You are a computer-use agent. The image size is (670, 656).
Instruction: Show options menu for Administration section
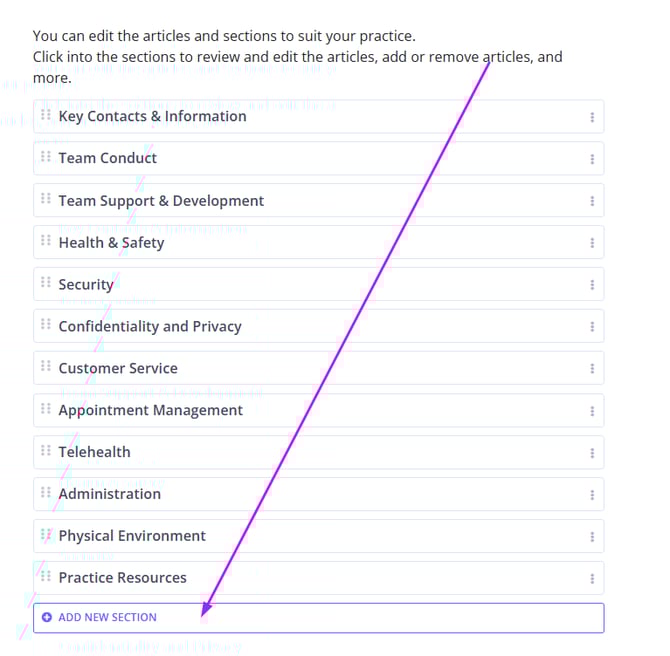(592, 495)
